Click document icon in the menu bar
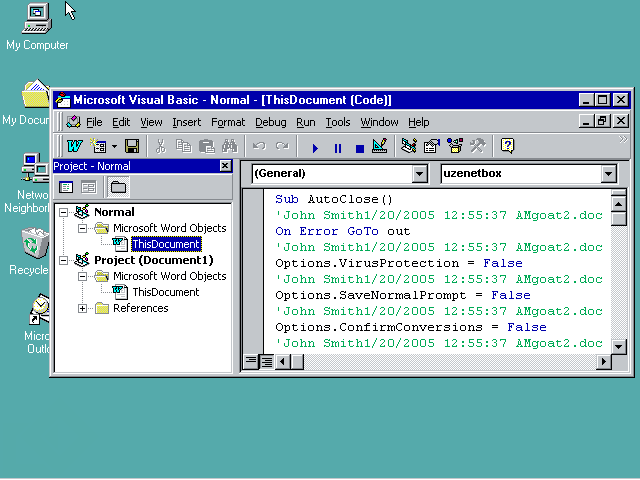Screen dimensions: 640x480 tap(73, 122)
